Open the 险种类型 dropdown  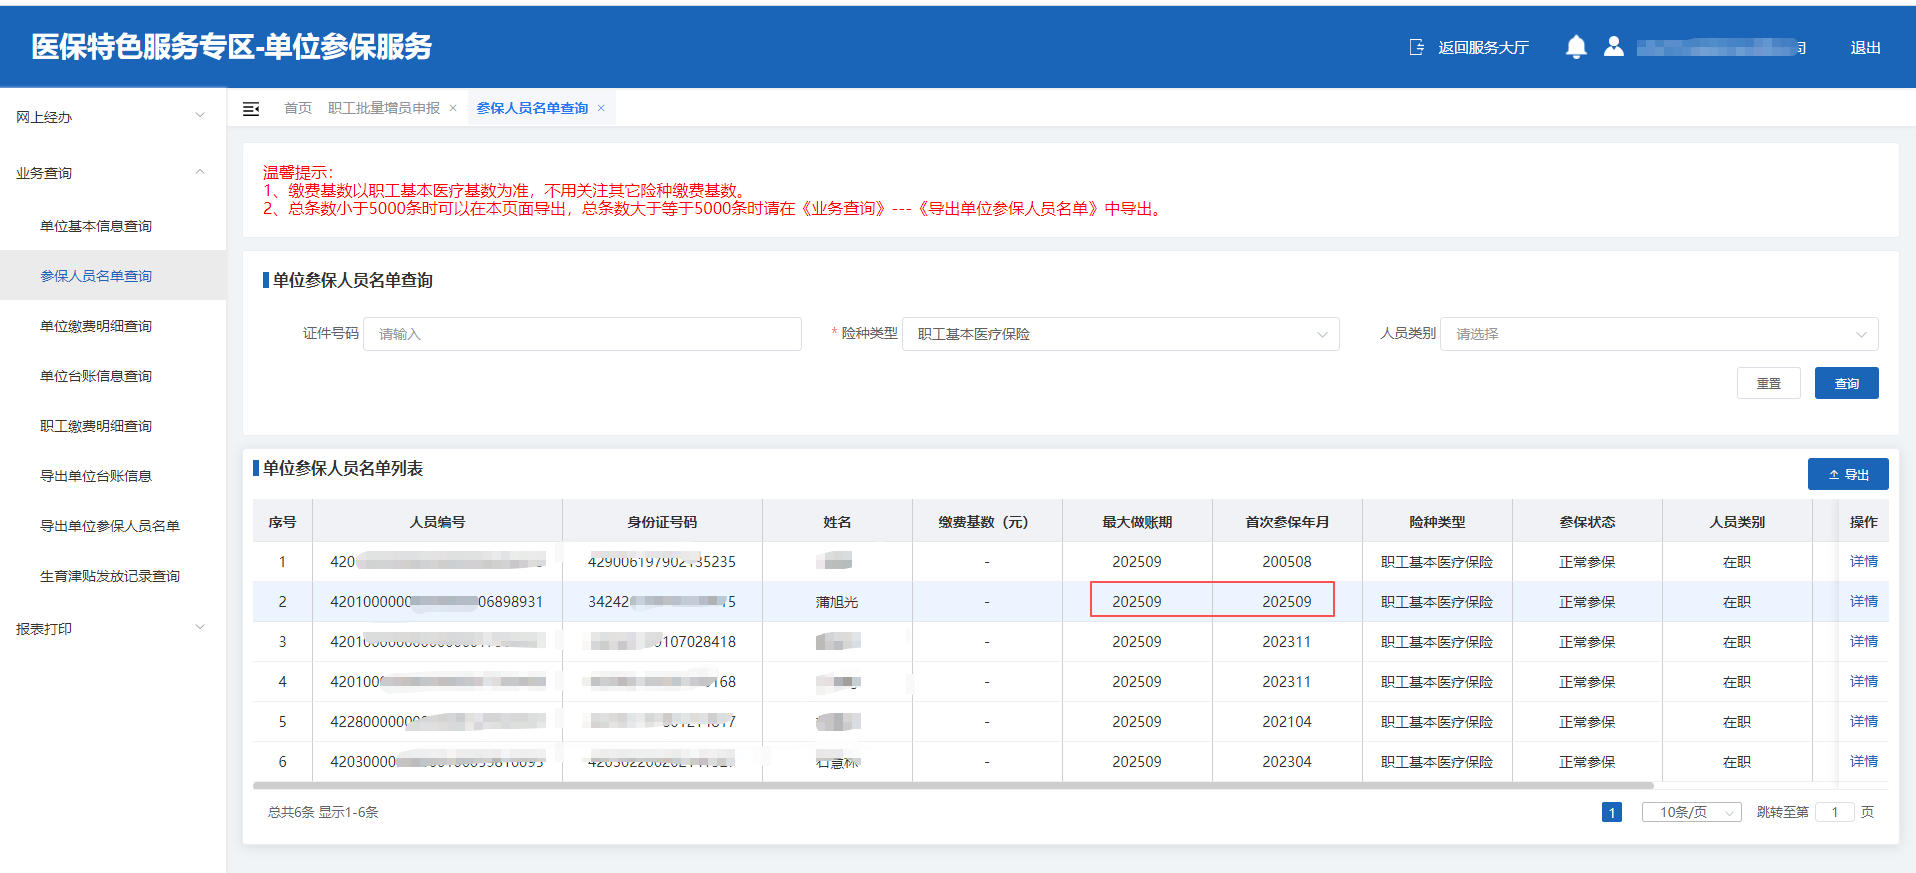[x=1121, y=334]
